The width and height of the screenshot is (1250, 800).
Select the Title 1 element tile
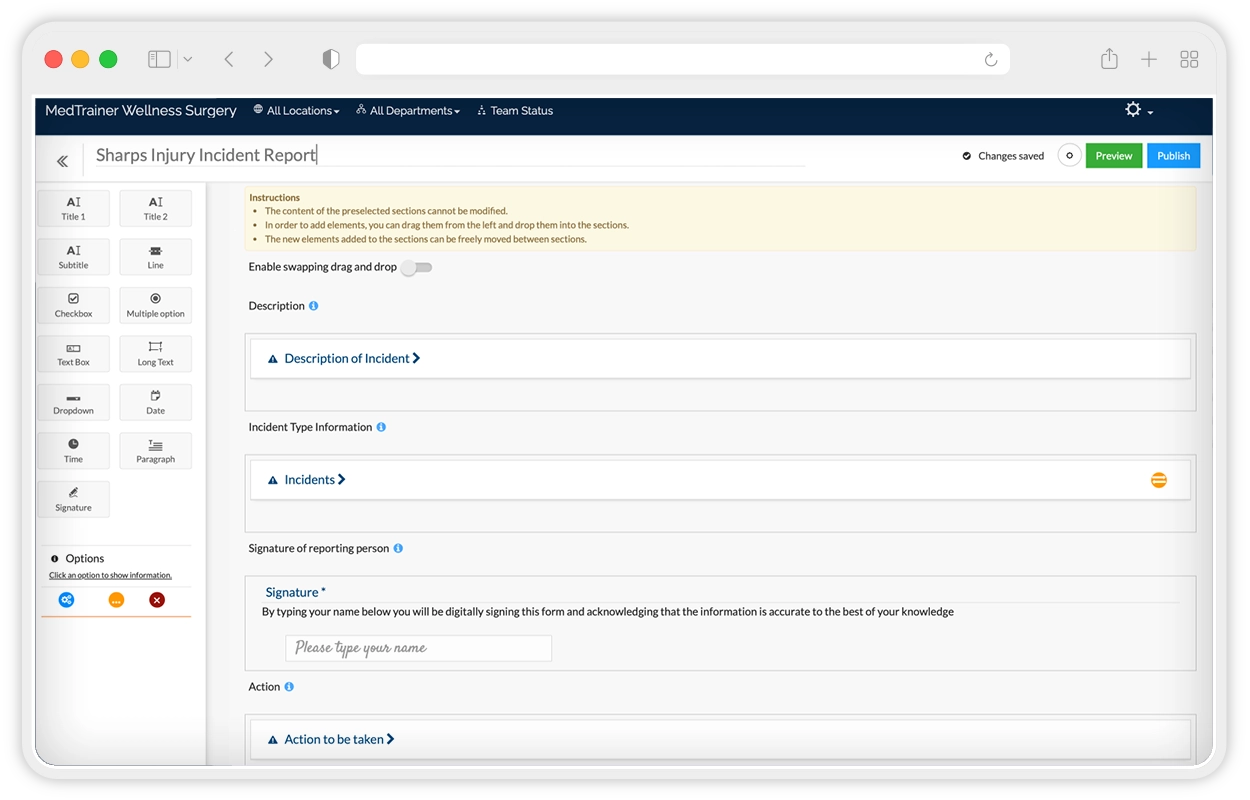73,208
